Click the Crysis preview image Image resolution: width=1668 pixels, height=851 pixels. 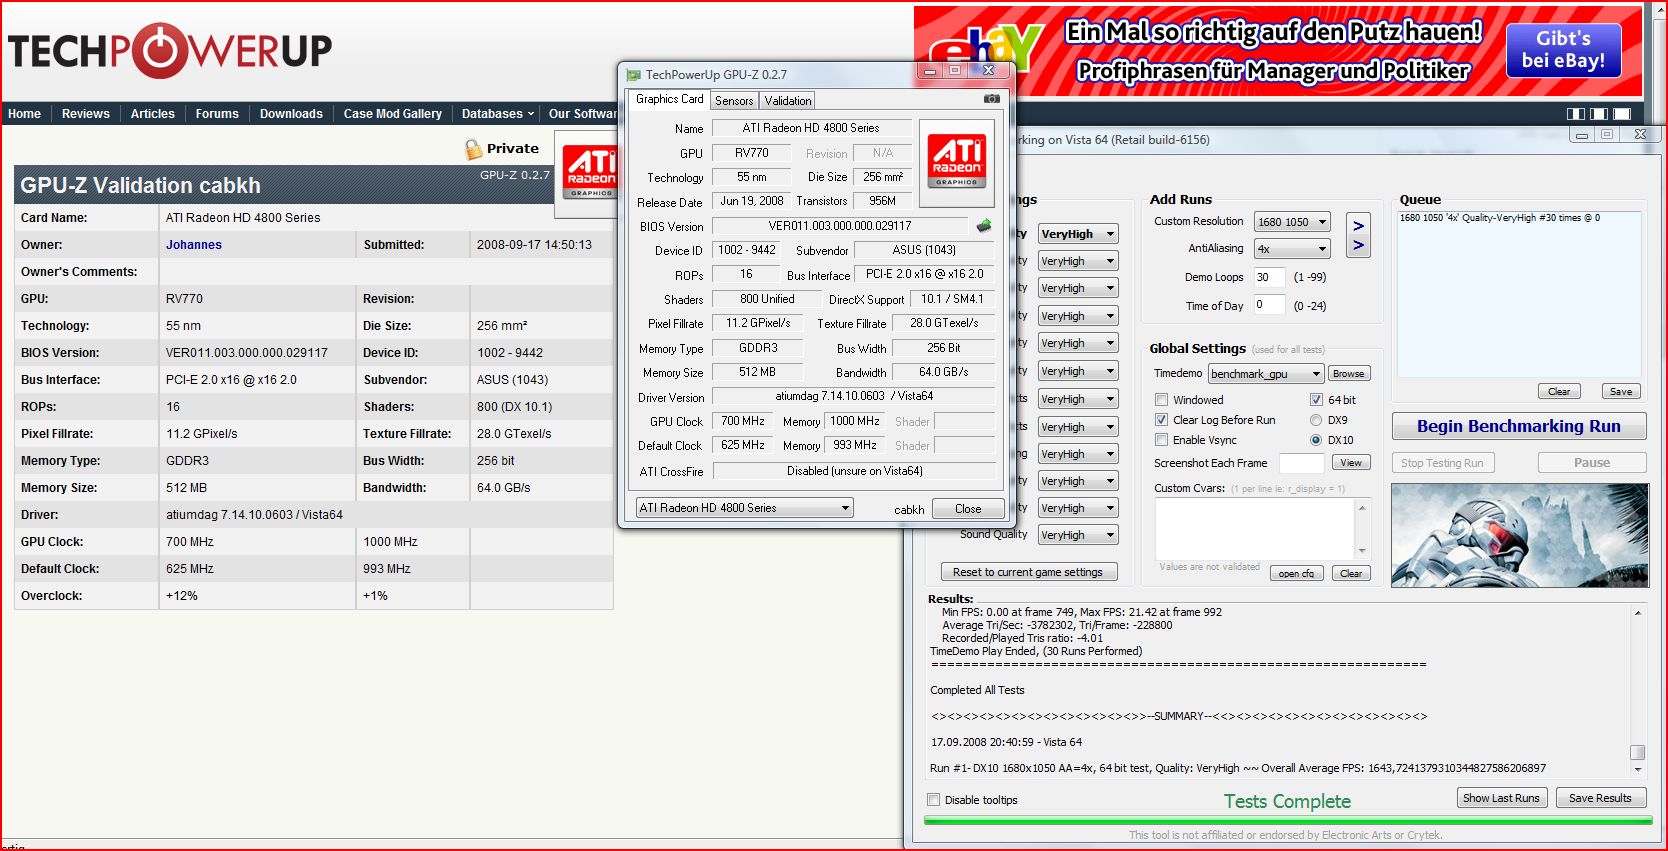click(1519, 535)
